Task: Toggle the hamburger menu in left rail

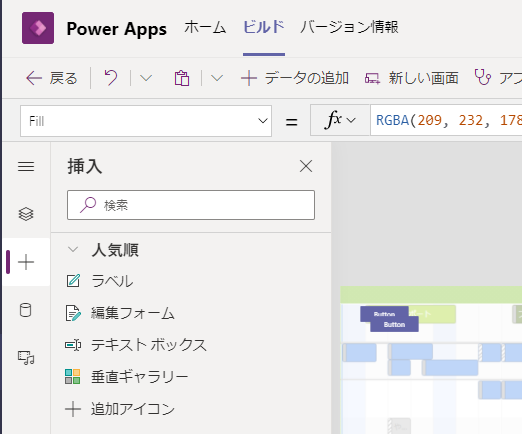Action: coord(26,166)
